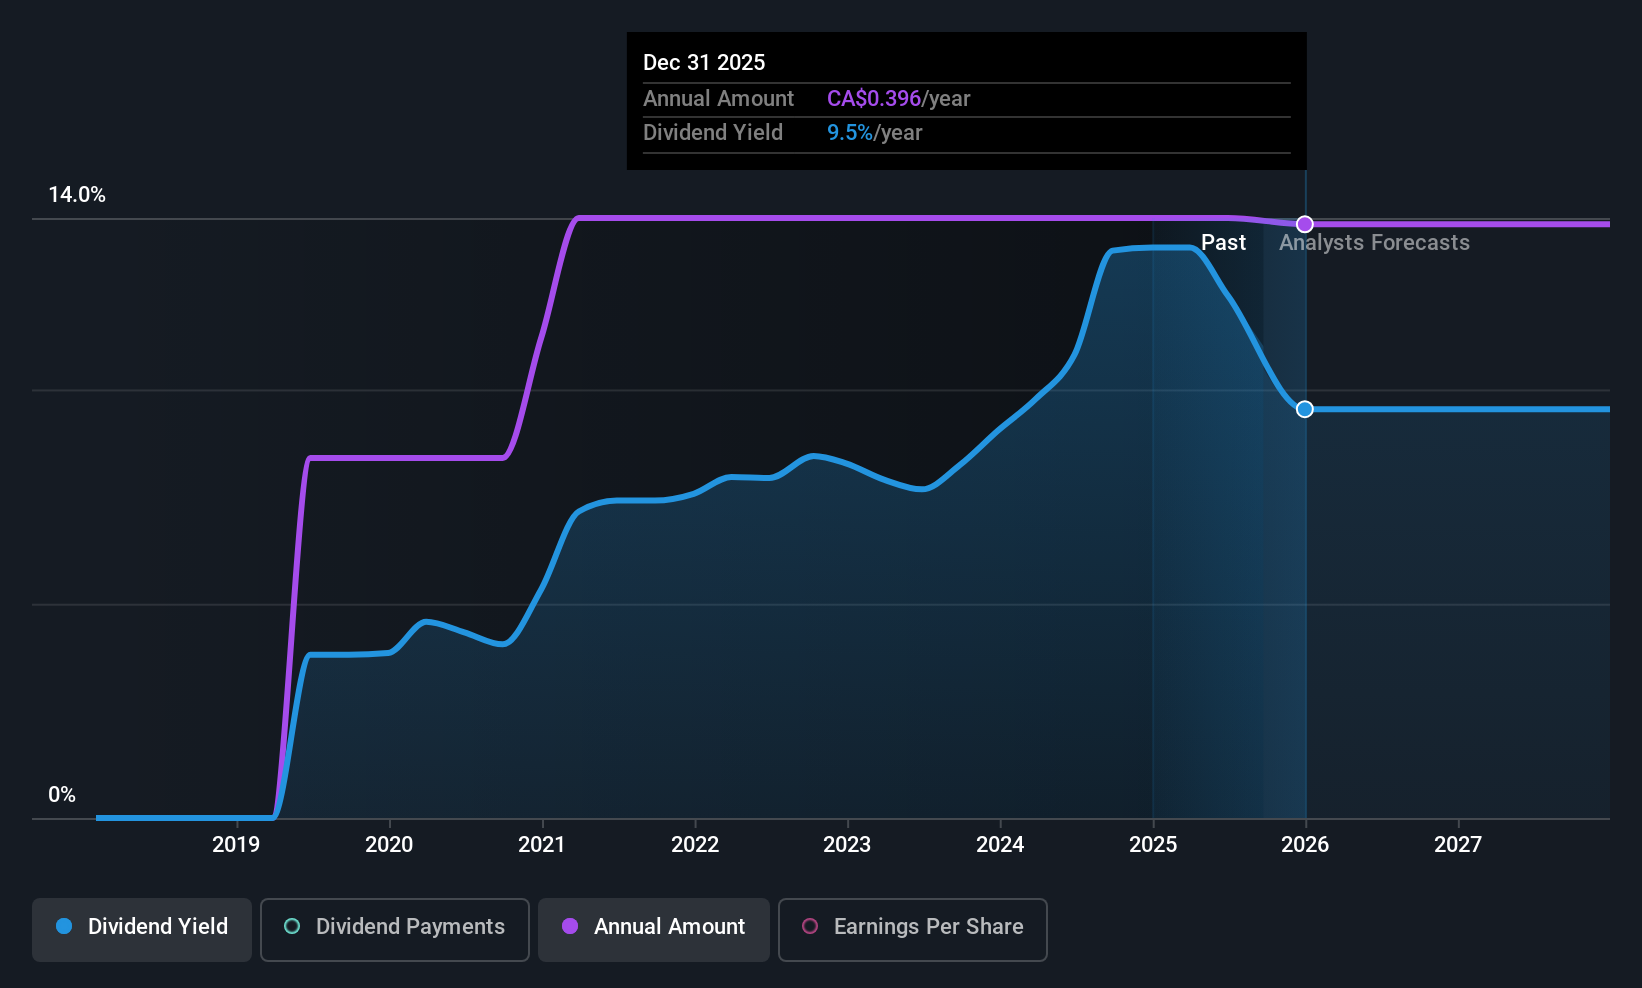Select the 9.5%/year value in the tooltip
This screenshot has width=1642, height=988.
point(850,132)
